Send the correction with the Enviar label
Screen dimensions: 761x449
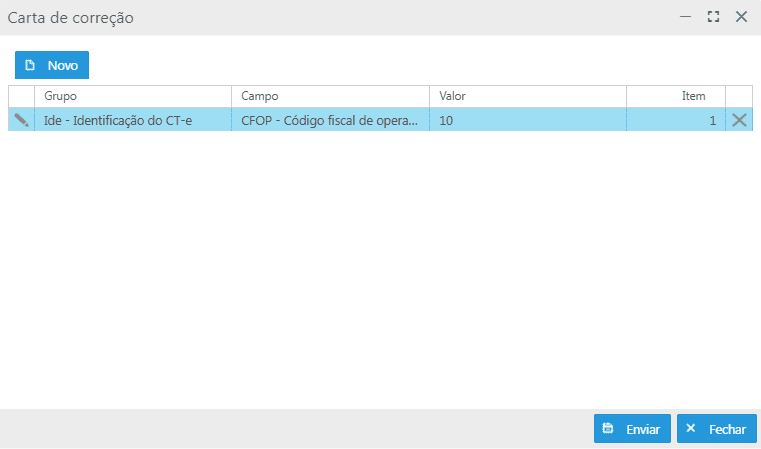643,429
